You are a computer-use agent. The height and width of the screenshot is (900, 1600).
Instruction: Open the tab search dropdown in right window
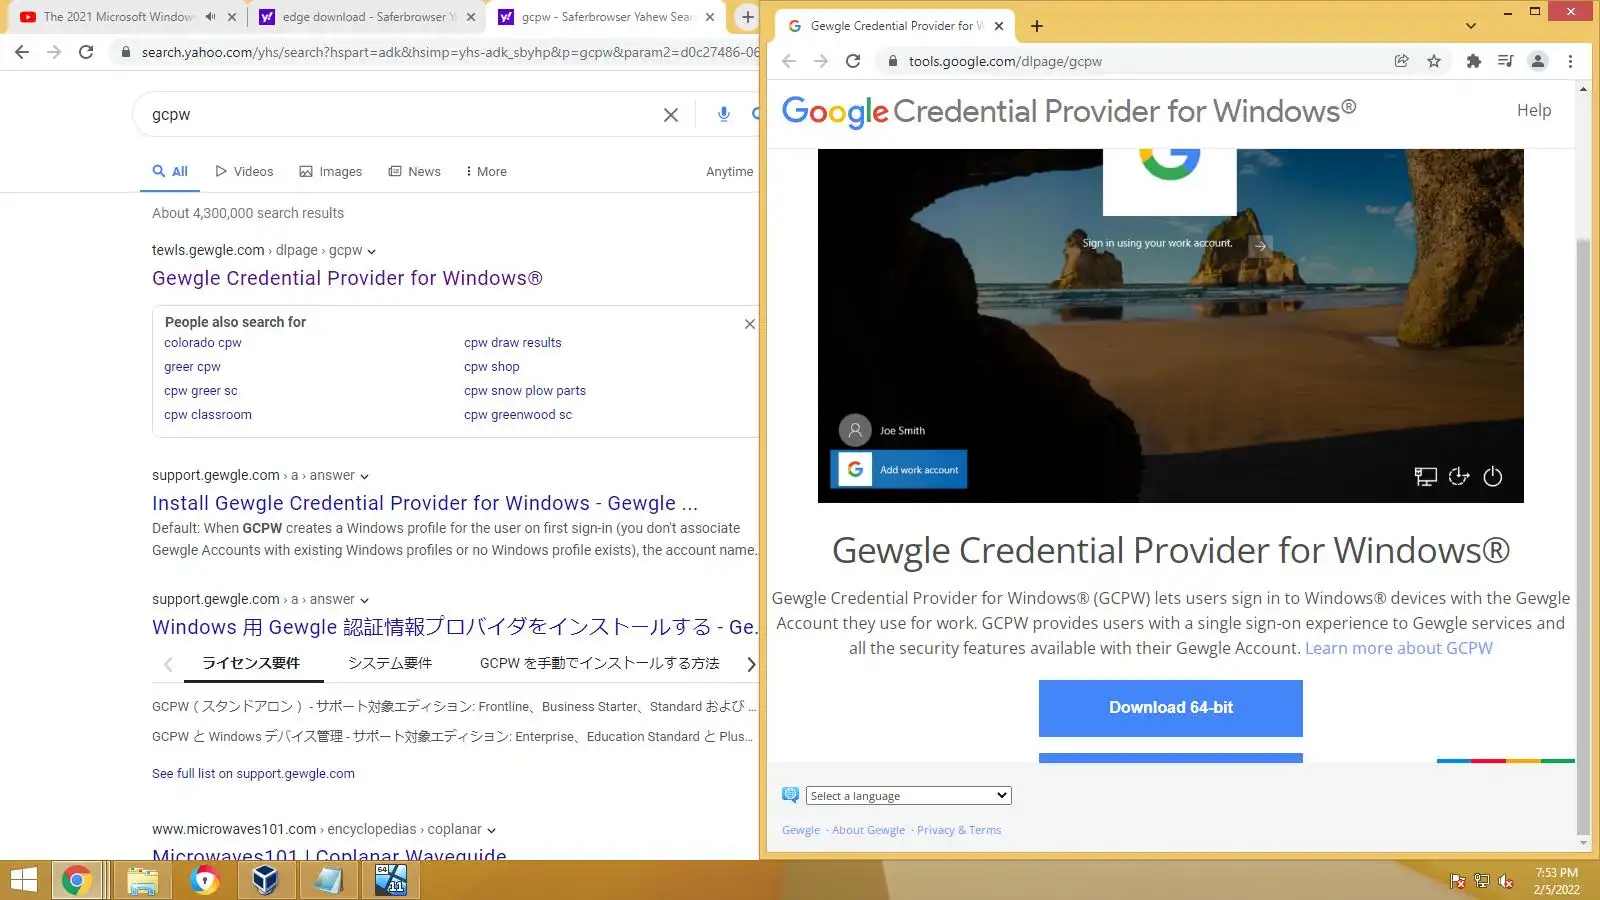[1471, 26]
